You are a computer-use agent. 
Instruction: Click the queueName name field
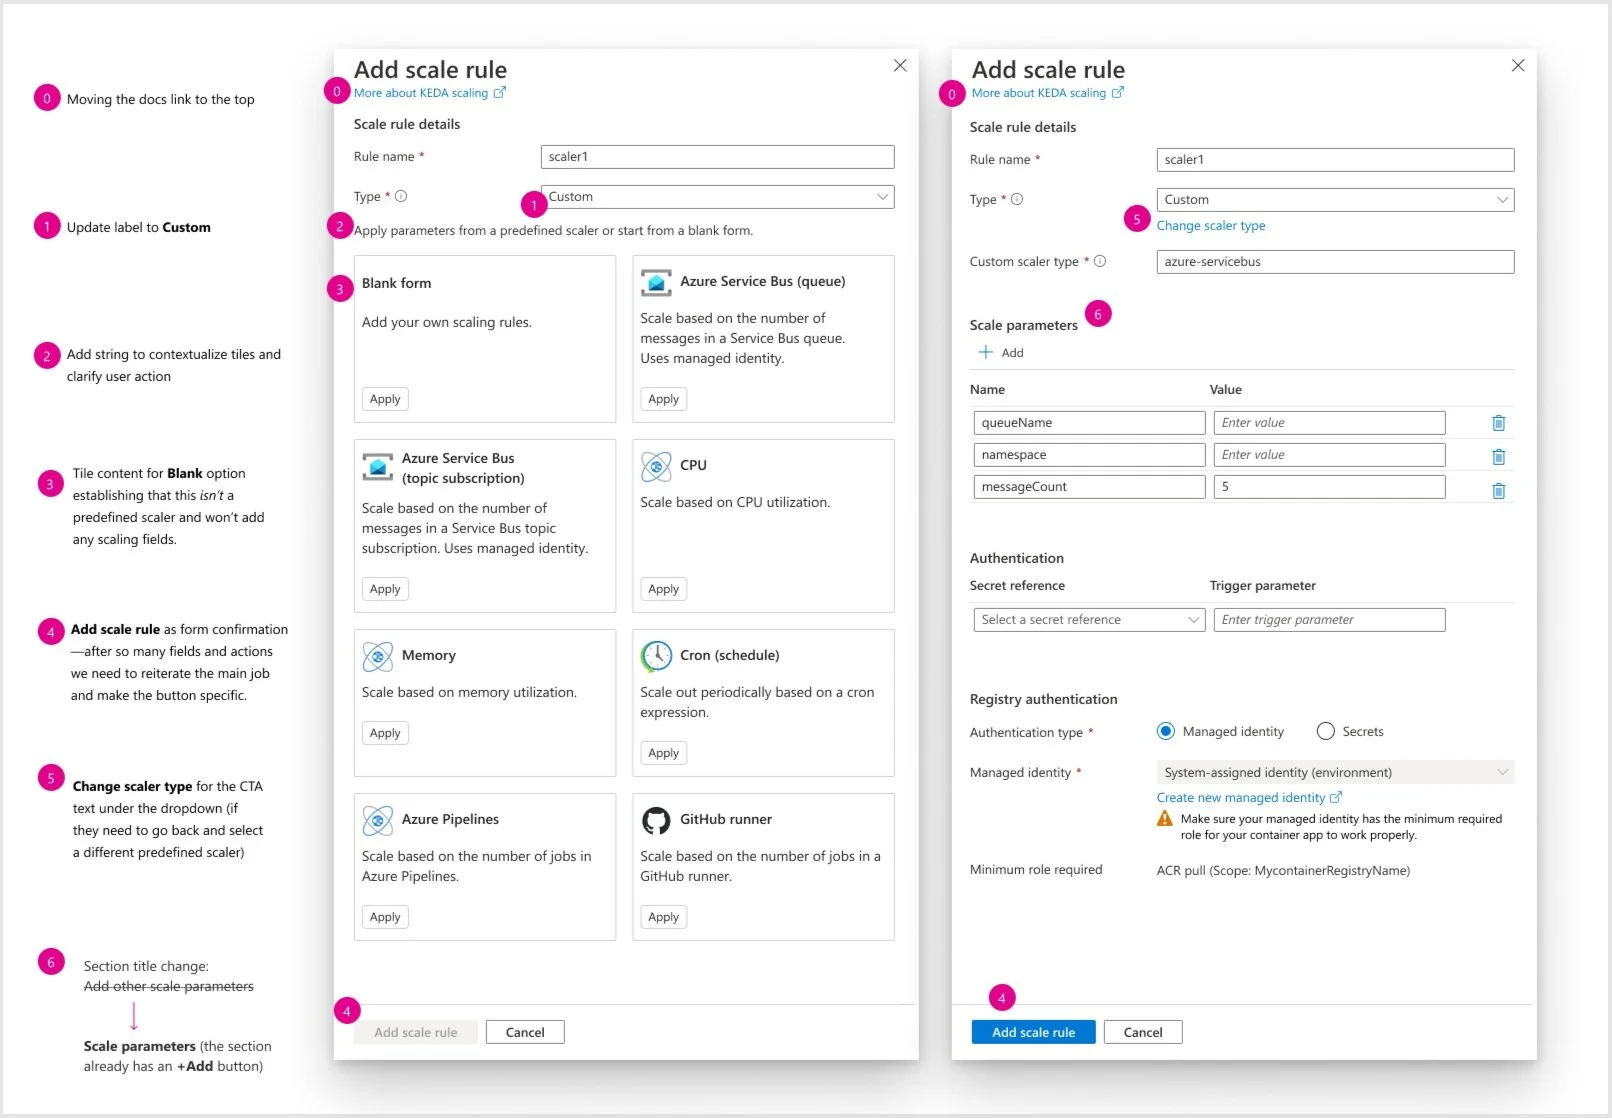point(1089,423)
